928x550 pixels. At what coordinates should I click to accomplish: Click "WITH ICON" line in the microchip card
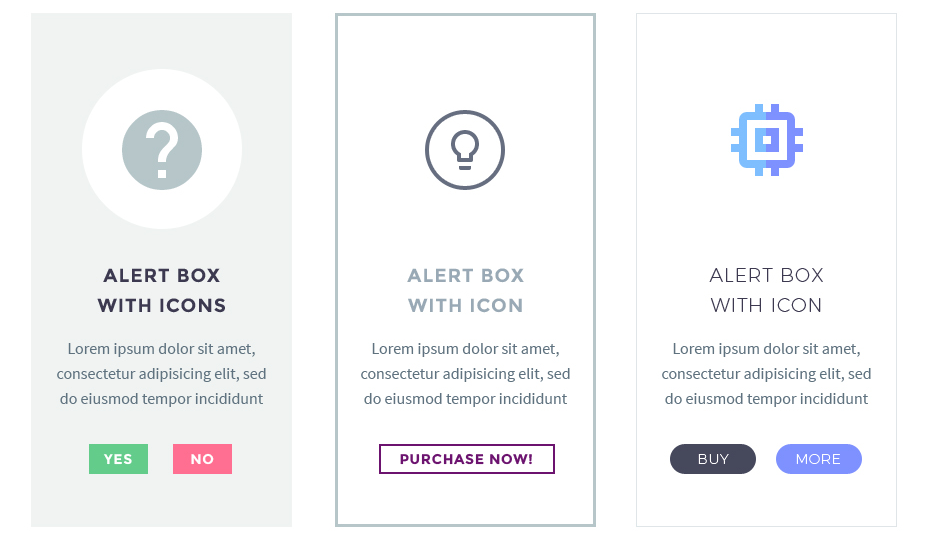(x=767, y=306)
